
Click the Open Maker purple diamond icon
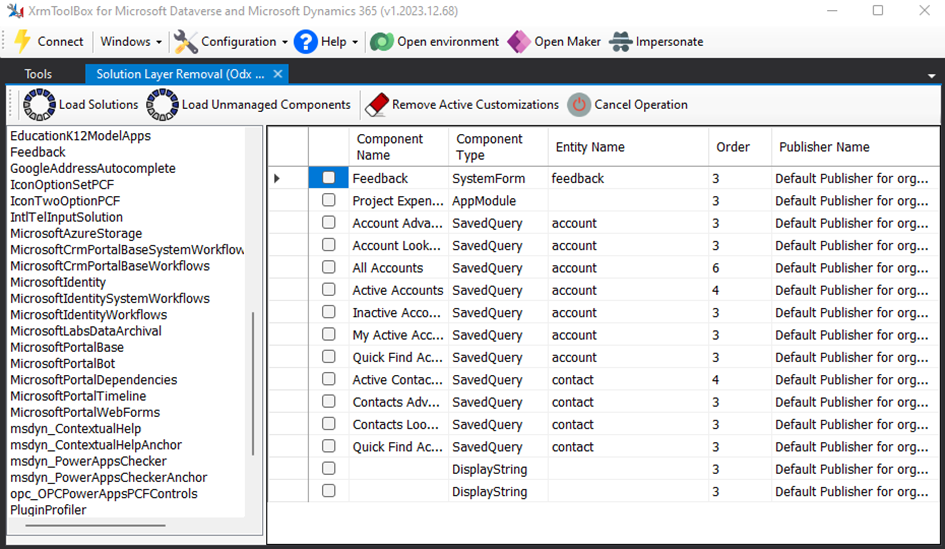[x=518, y=42]
